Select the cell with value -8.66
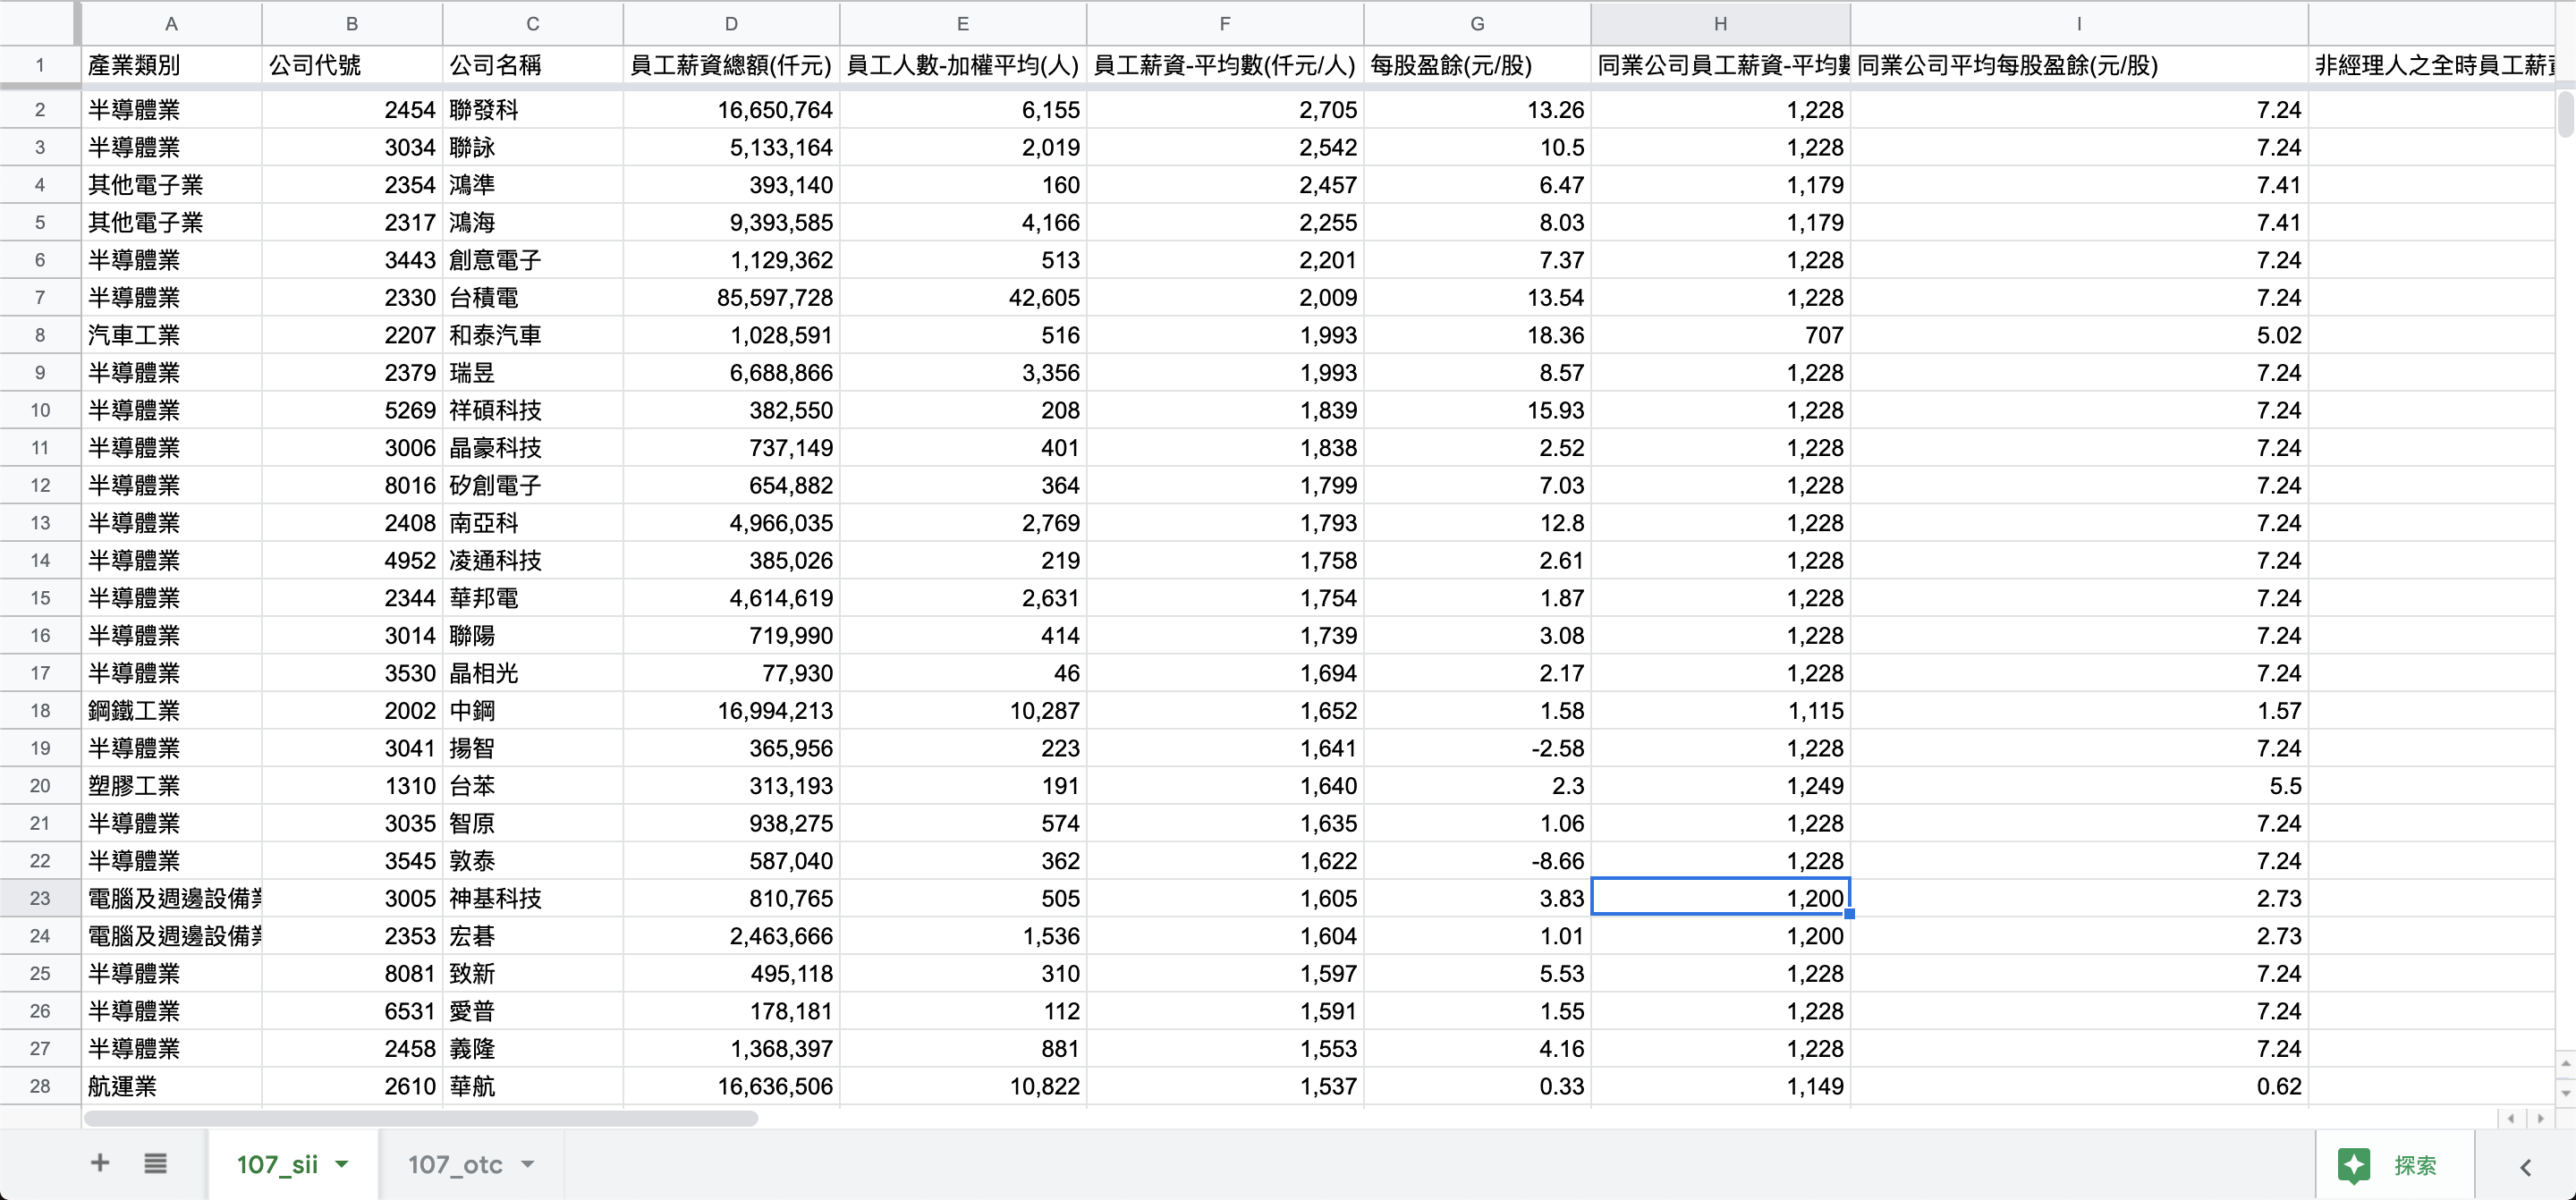 tap(1477, 861)
